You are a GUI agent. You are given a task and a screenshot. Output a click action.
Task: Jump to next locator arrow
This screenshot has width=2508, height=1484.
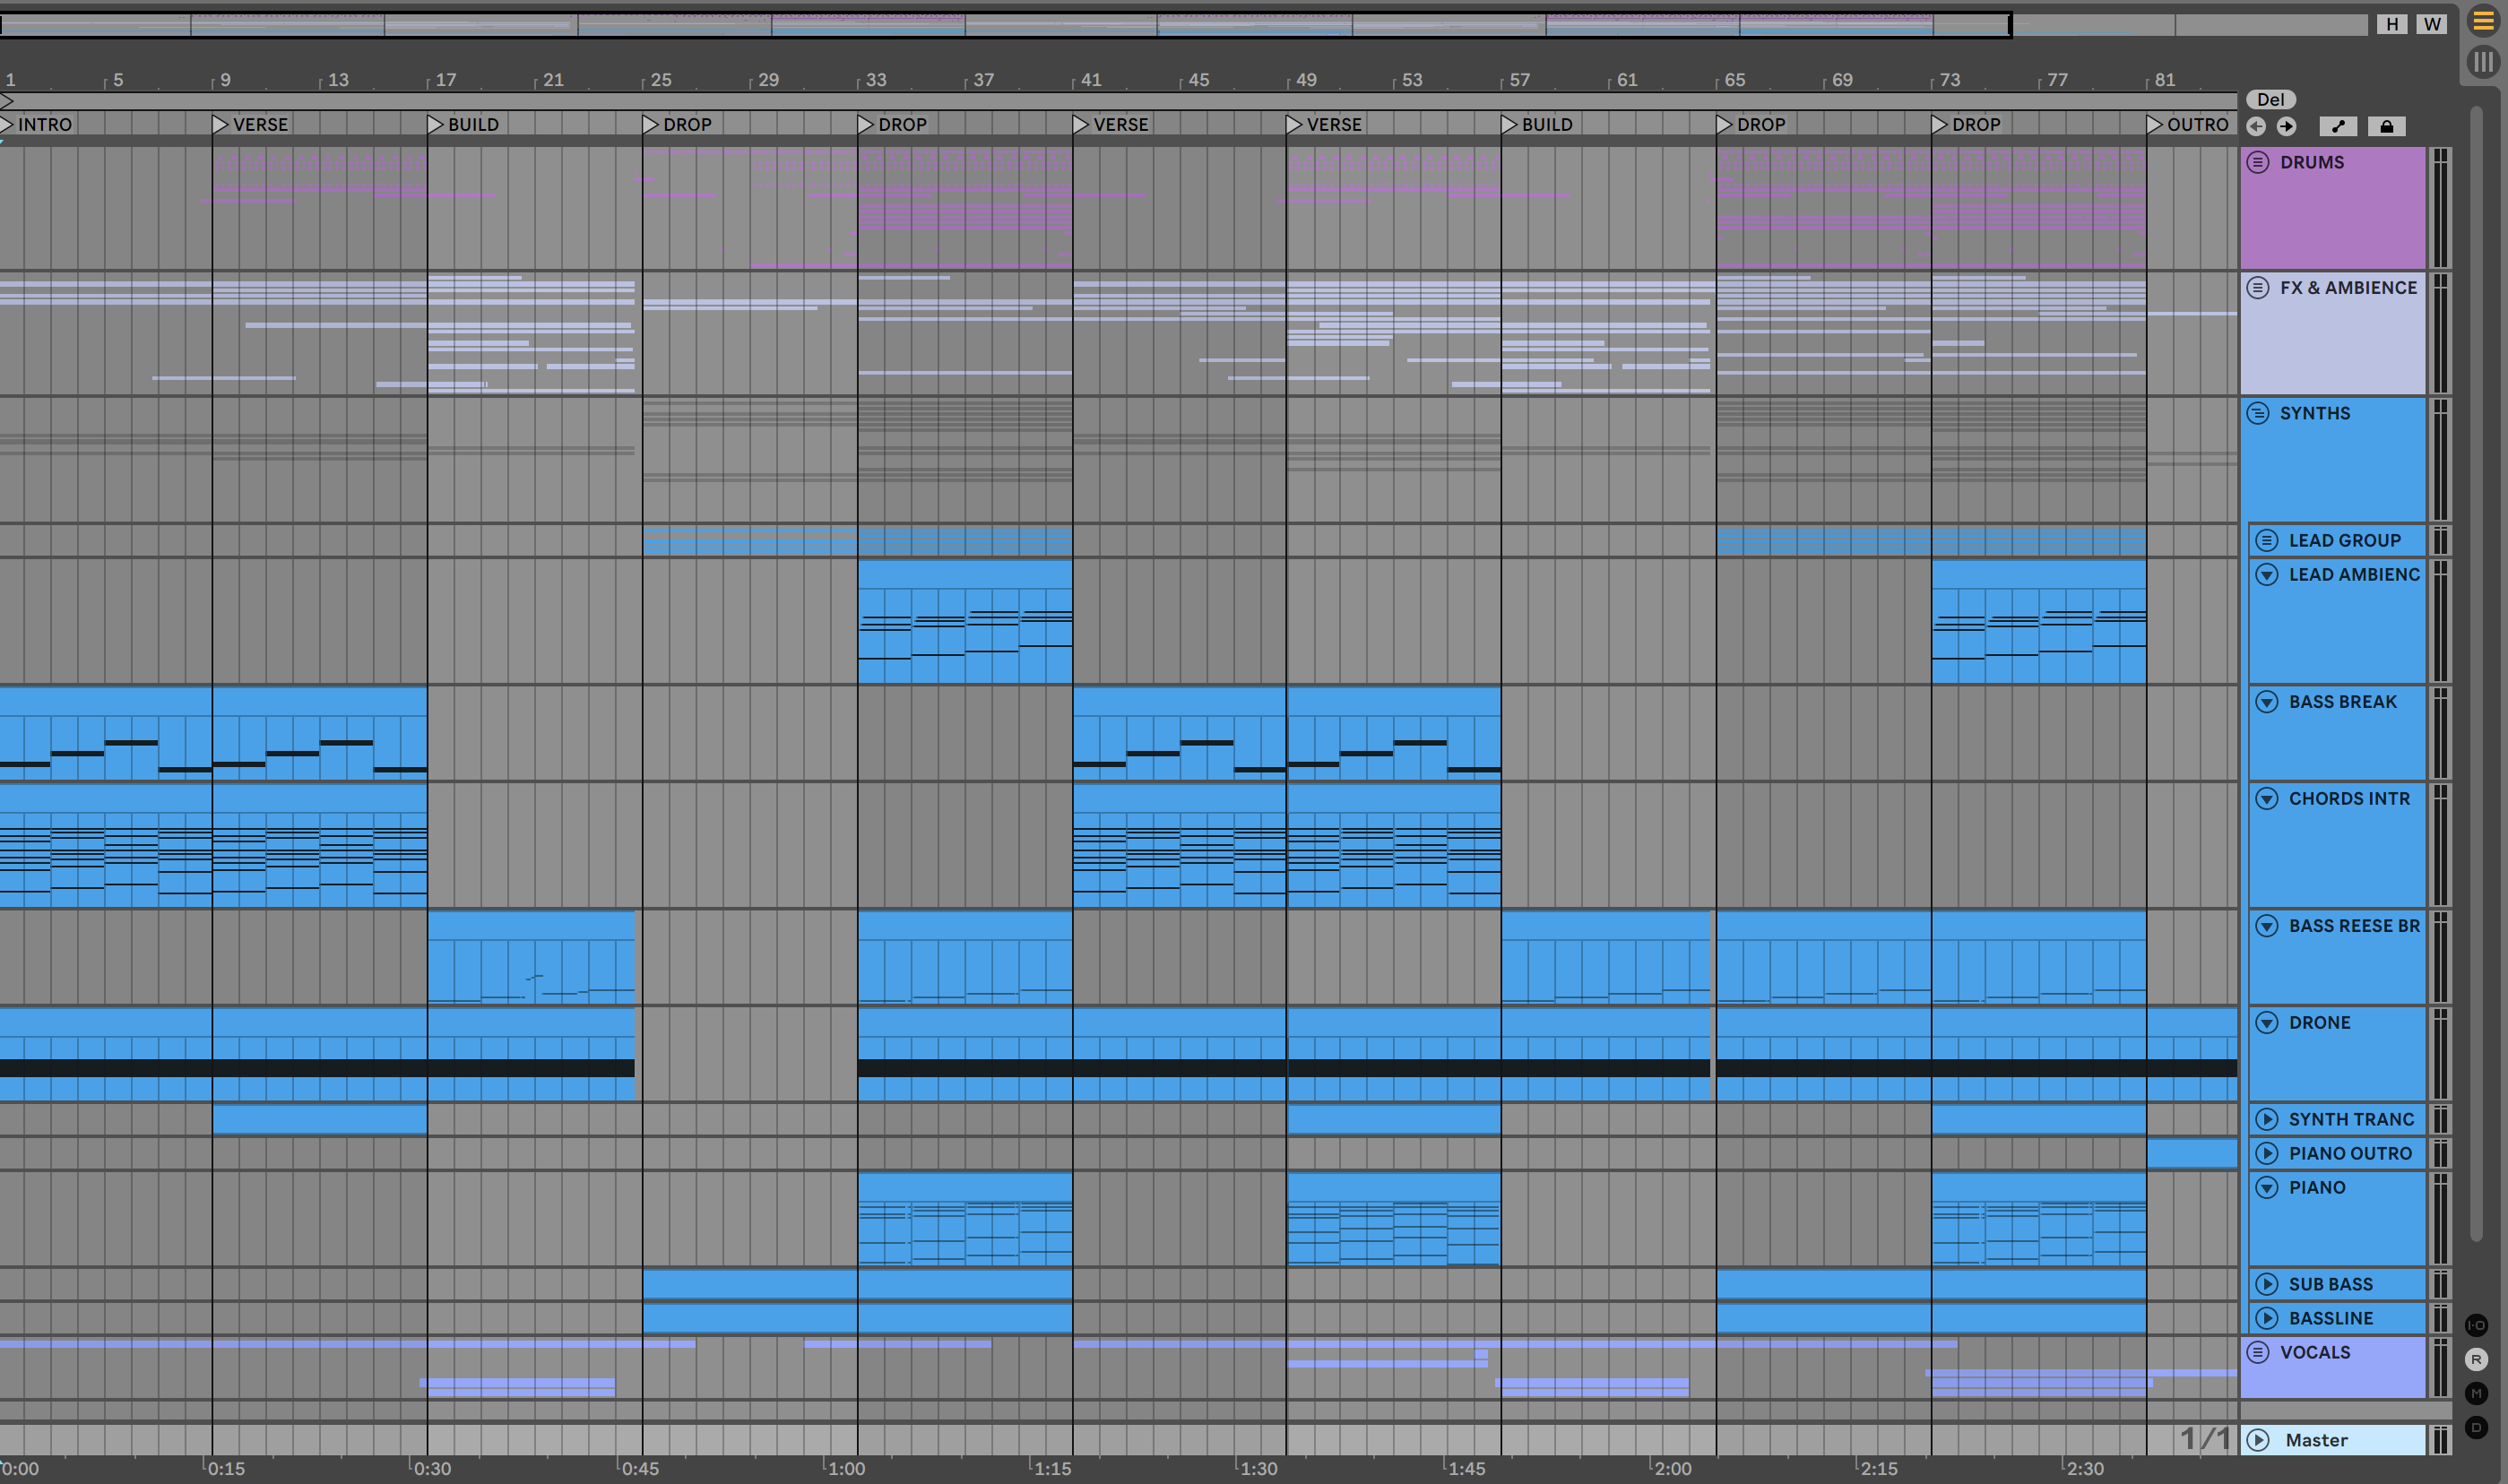[2286, 126]
